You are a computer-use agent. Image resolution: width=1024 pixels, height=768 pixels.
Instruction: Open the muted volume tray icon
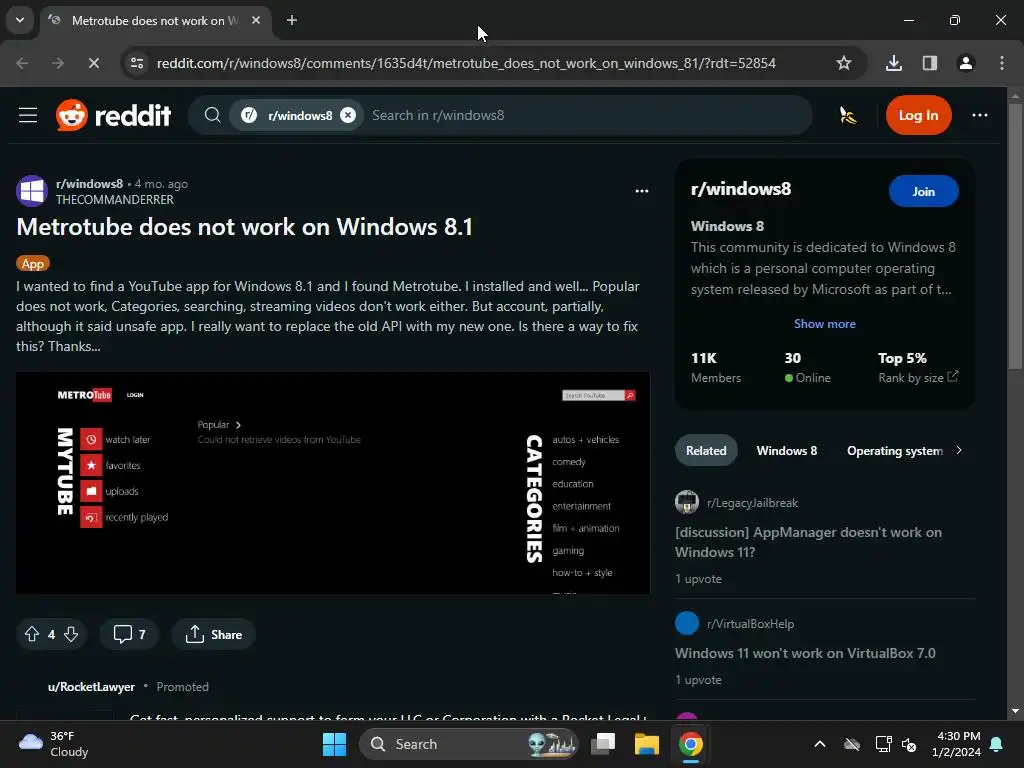click(x=908, y=744)
